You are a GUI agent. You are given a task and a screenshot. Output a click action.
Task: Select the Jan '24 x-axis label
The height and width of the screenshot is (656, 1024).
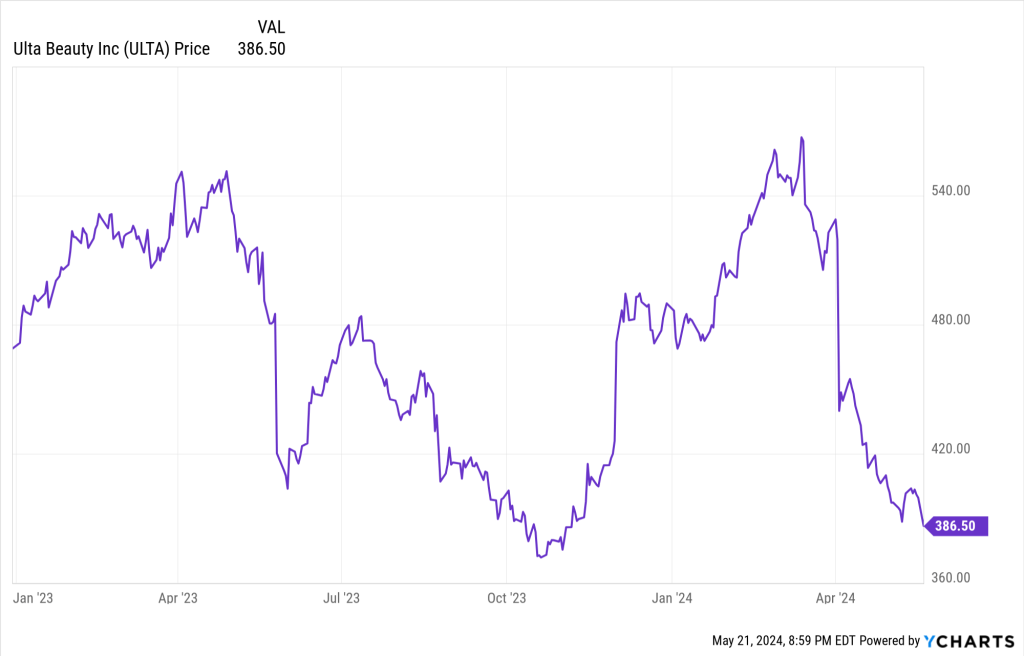click(x=671, y=598)
